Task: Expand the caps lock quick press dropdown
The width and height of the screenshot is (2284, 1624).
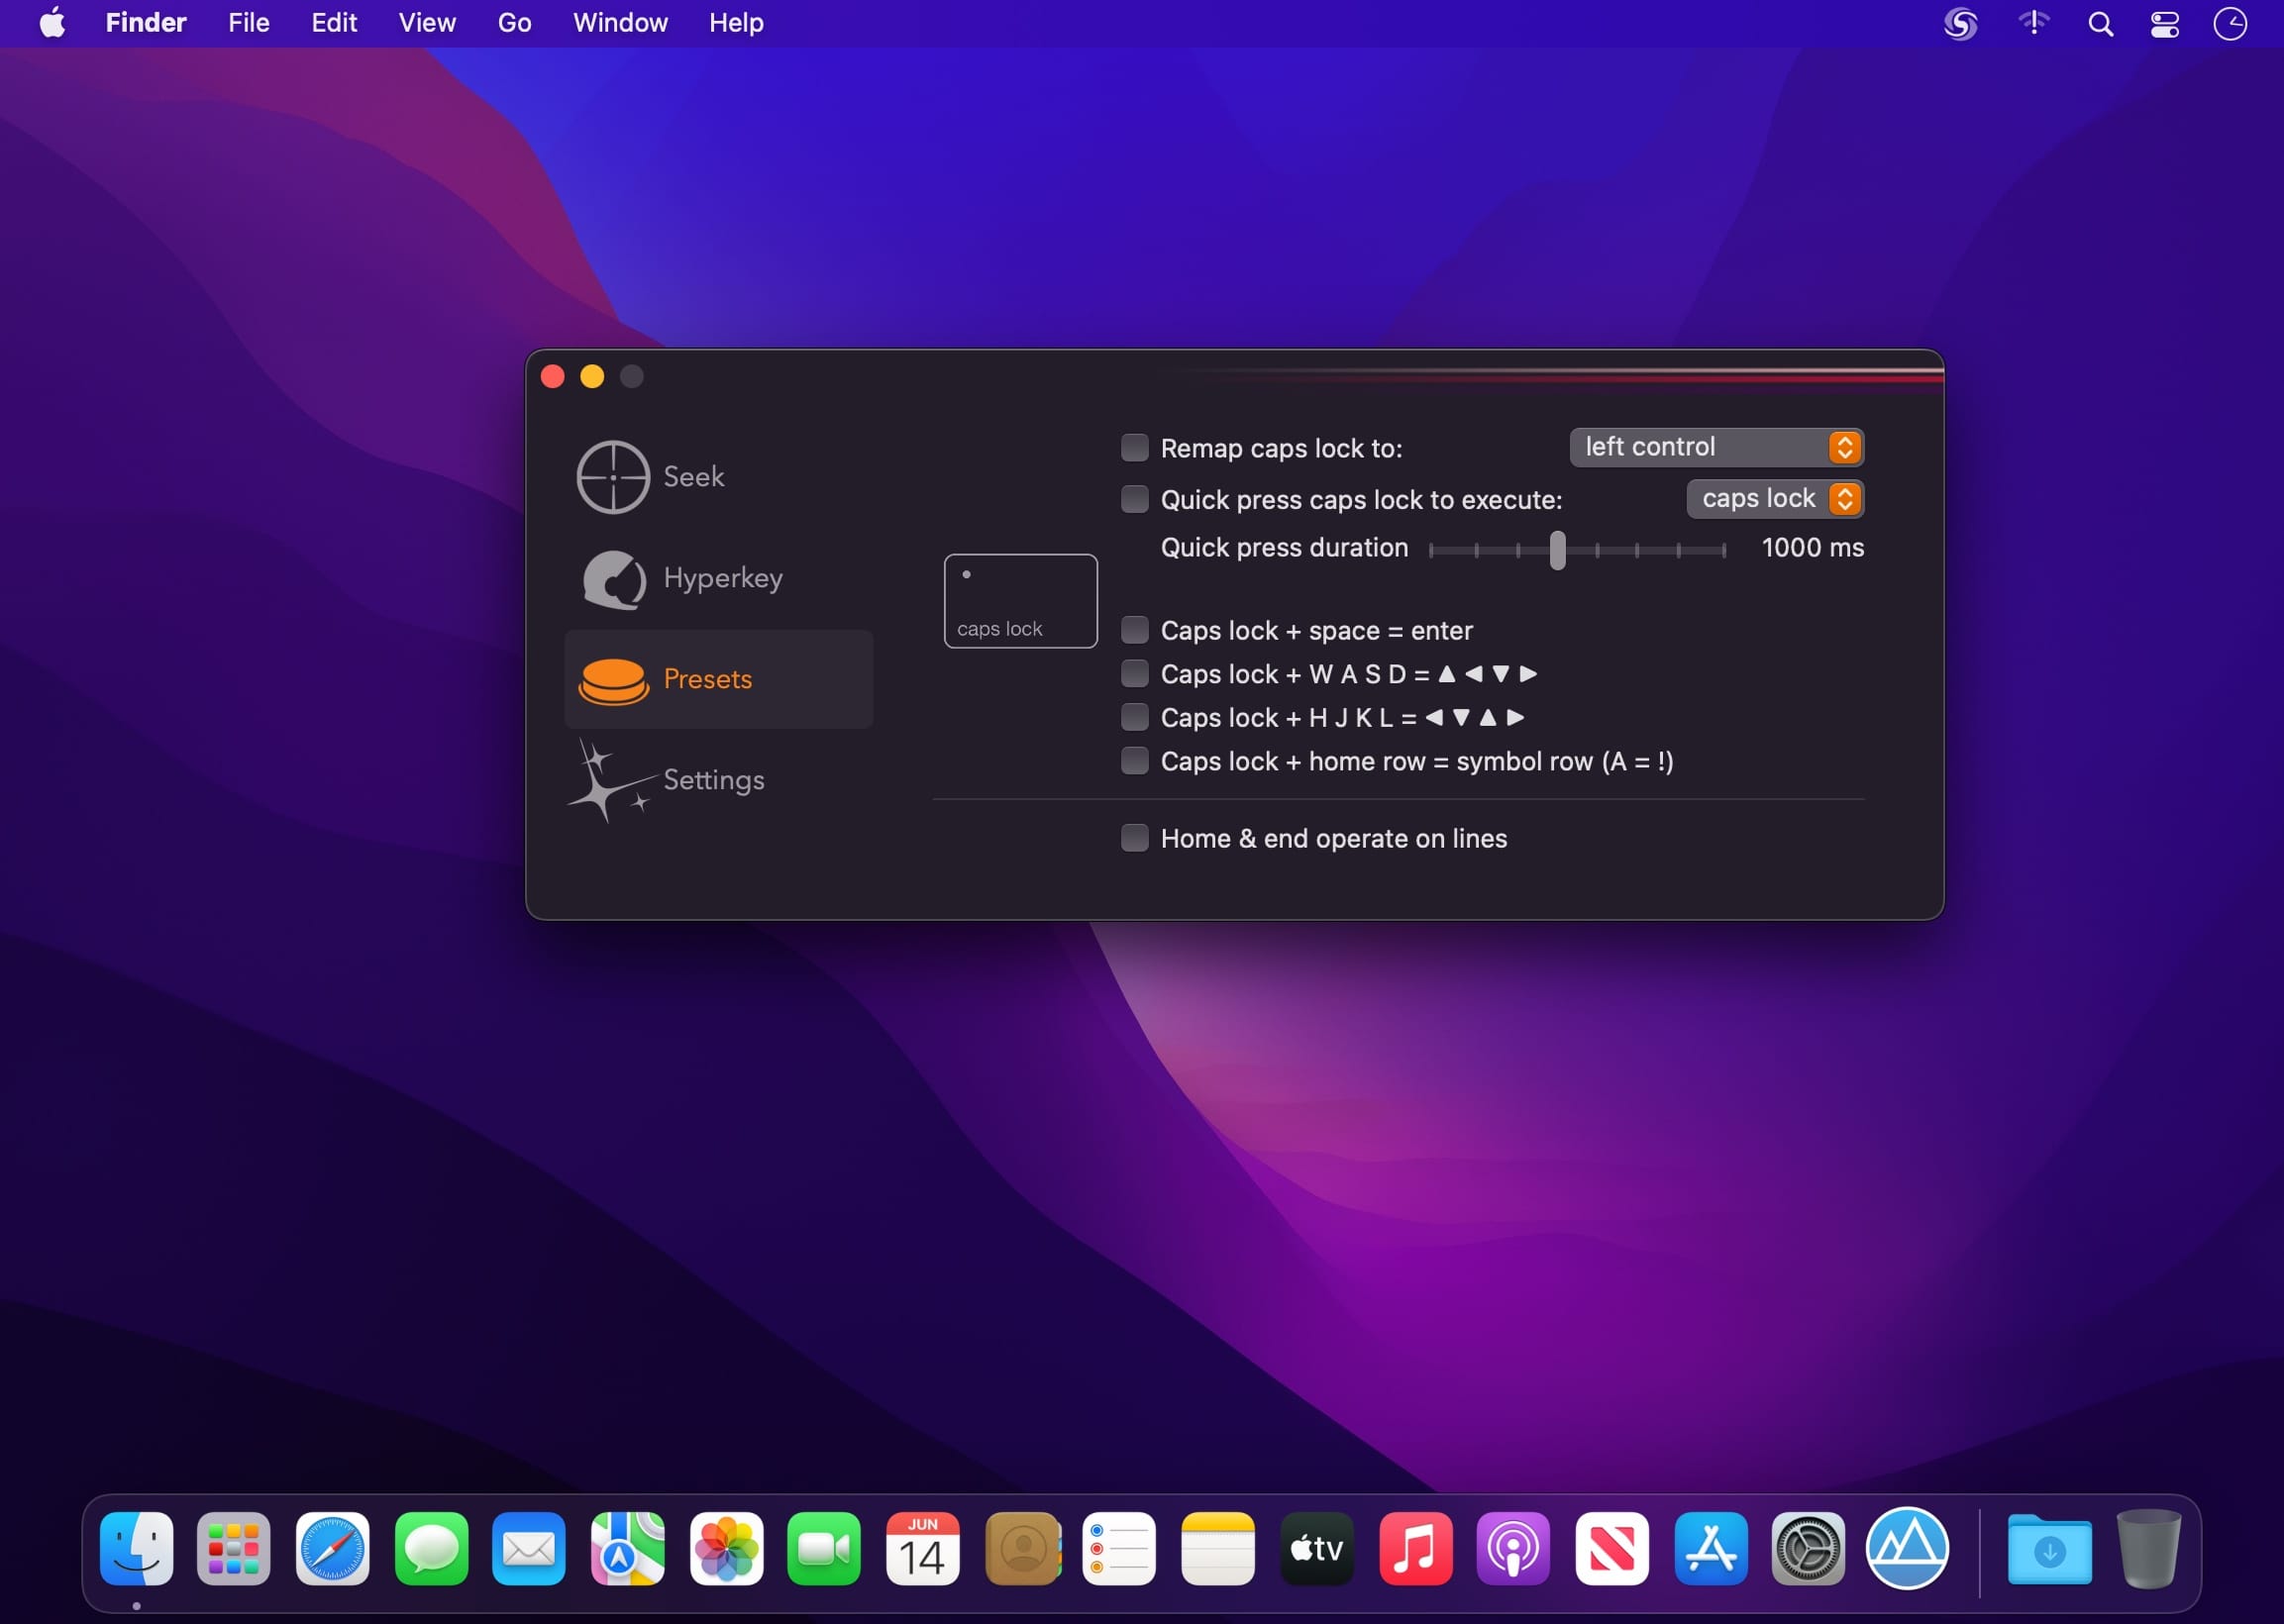Action: tap(1774, 498)
